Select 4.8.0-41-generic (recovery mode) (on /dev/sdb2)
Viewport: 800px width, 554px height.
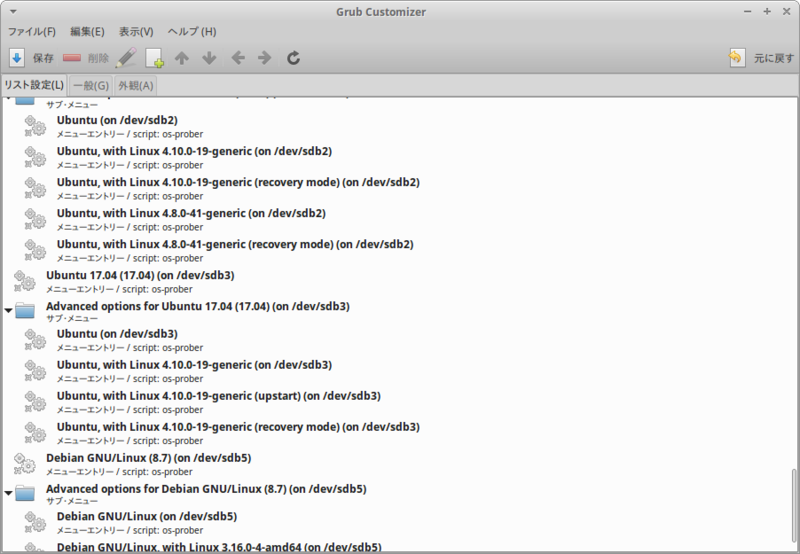pyautogui.click(x=235, y=244)
